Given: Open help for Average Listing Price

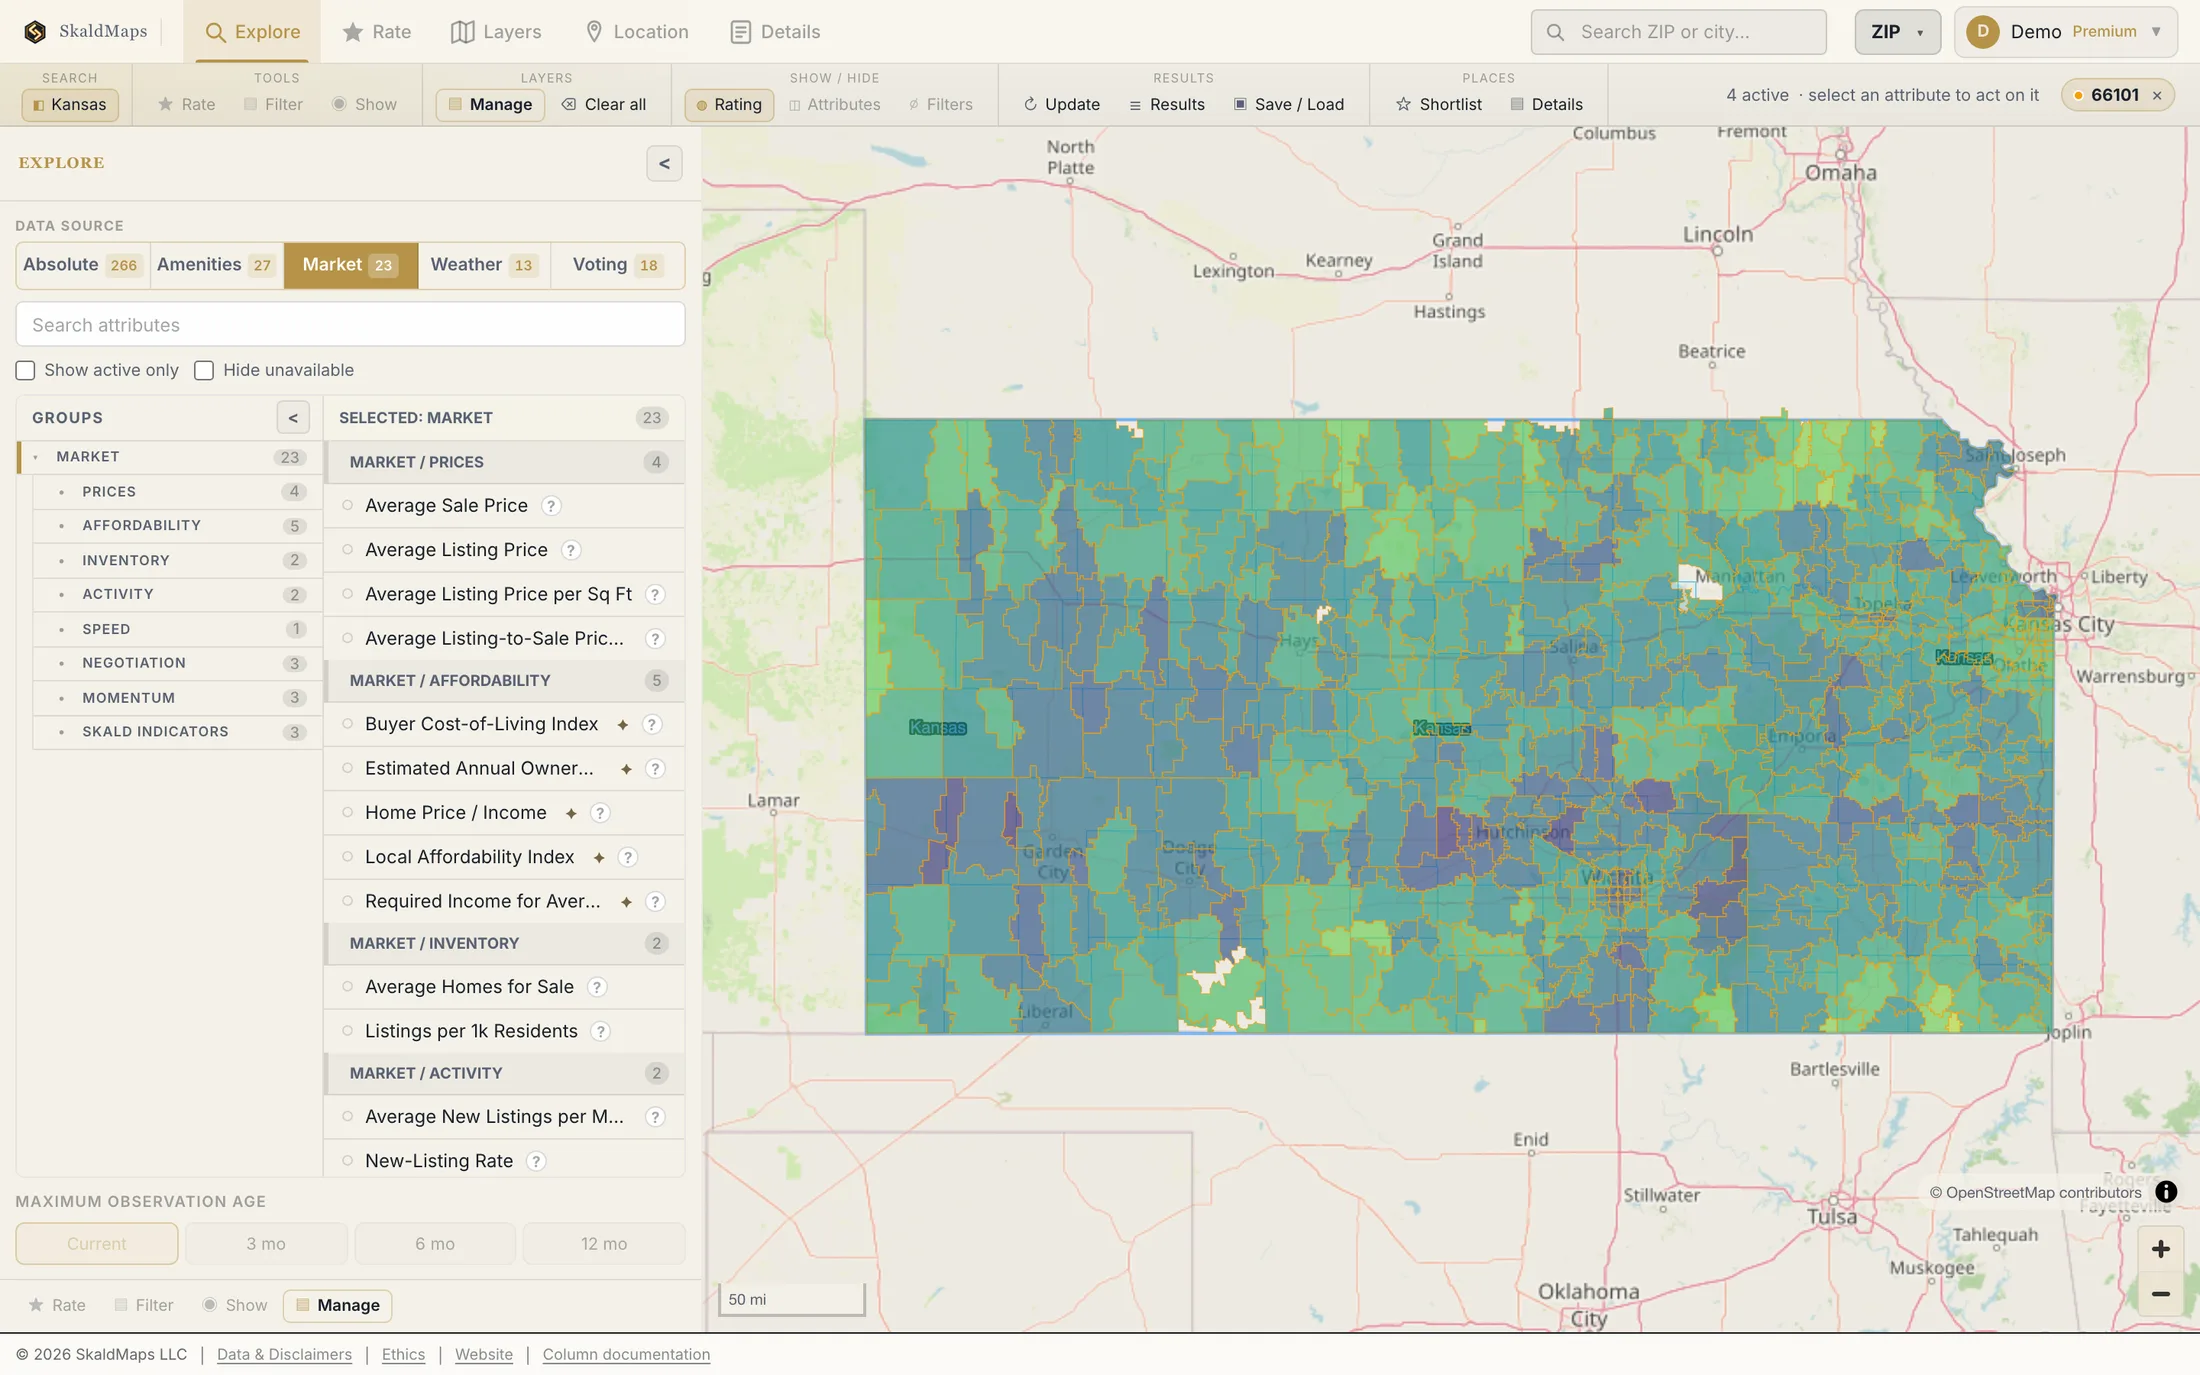Looking at the screenshot, I should coord(571,550).
